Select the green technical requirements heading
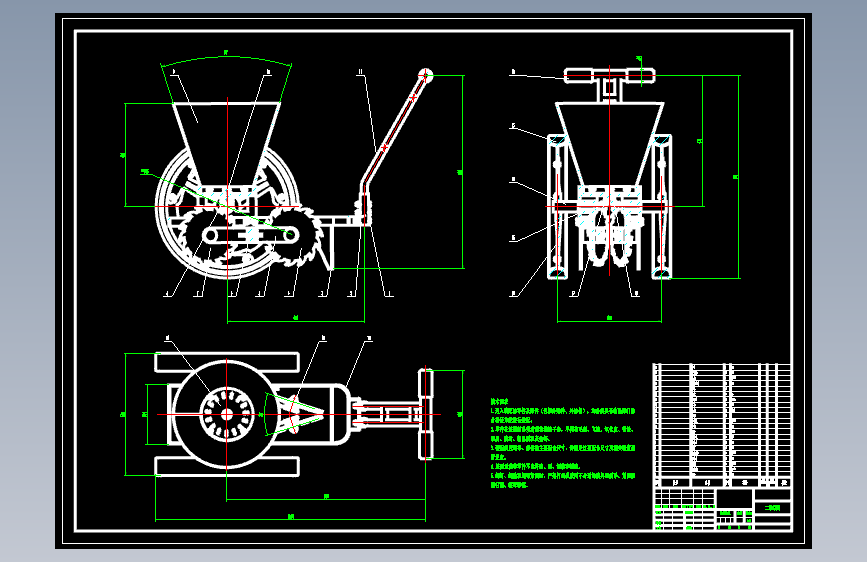 pyautogui.click(x=499, y=402)
